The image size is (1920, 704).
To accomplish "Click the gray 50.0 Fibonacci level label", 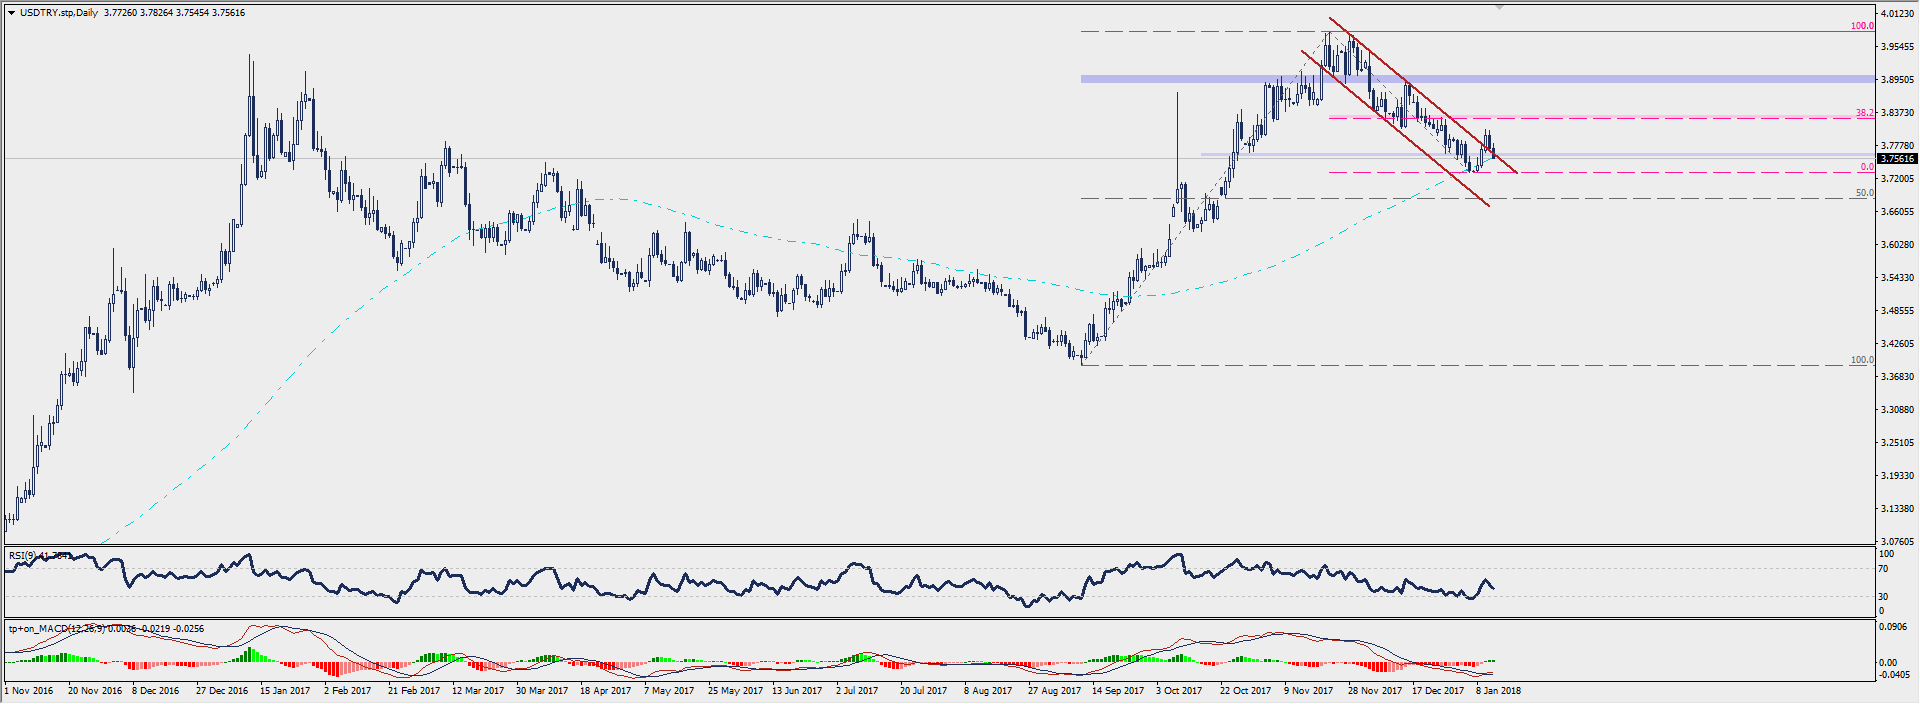I will coord(1865,193).
